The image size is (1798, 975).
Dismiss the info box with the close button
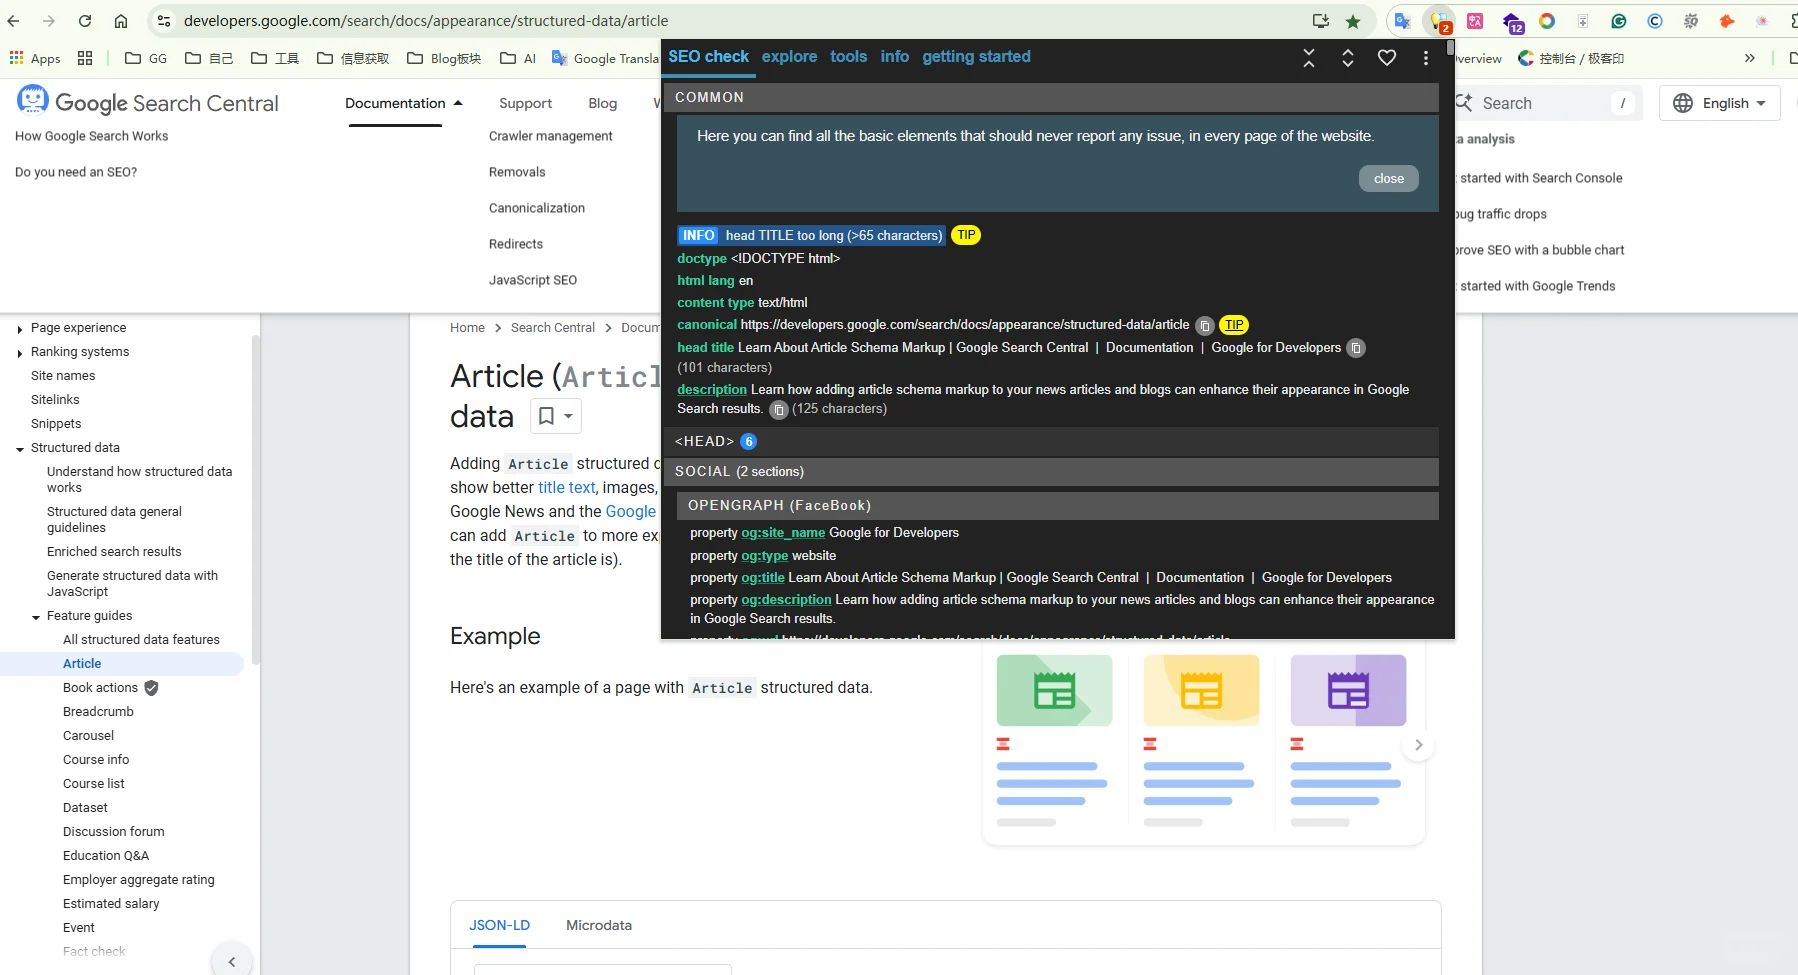tap(1389, 179)
